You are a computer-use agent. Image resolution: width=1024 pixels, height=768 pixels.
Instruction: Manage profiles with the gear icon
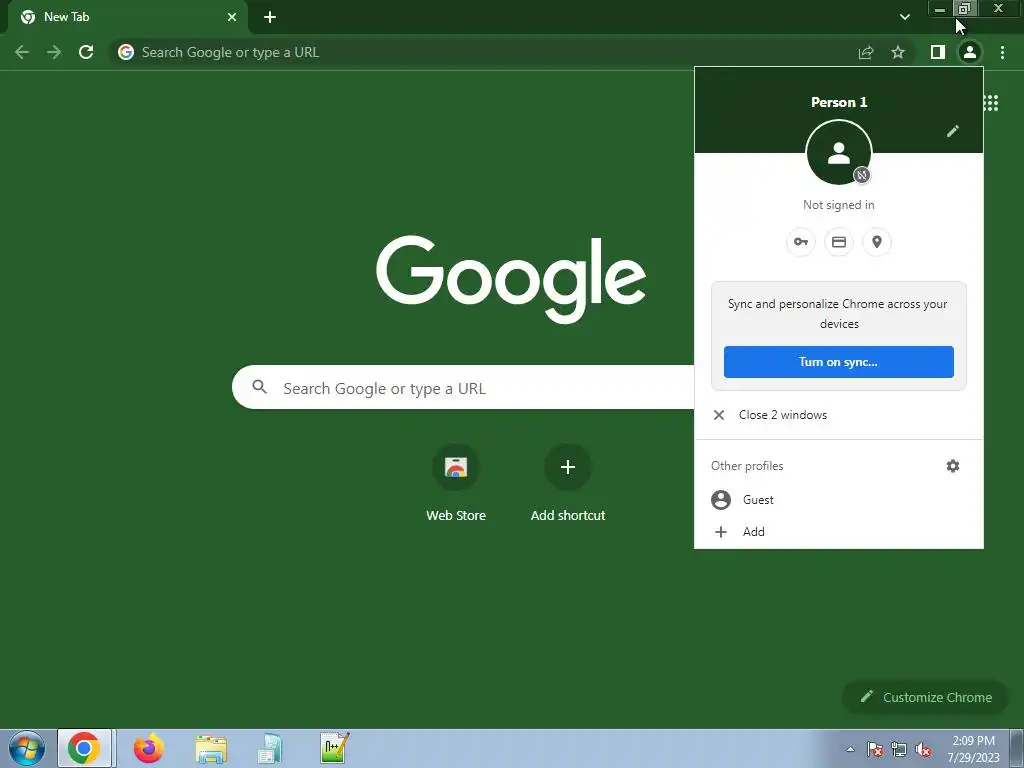click(953, 466)
